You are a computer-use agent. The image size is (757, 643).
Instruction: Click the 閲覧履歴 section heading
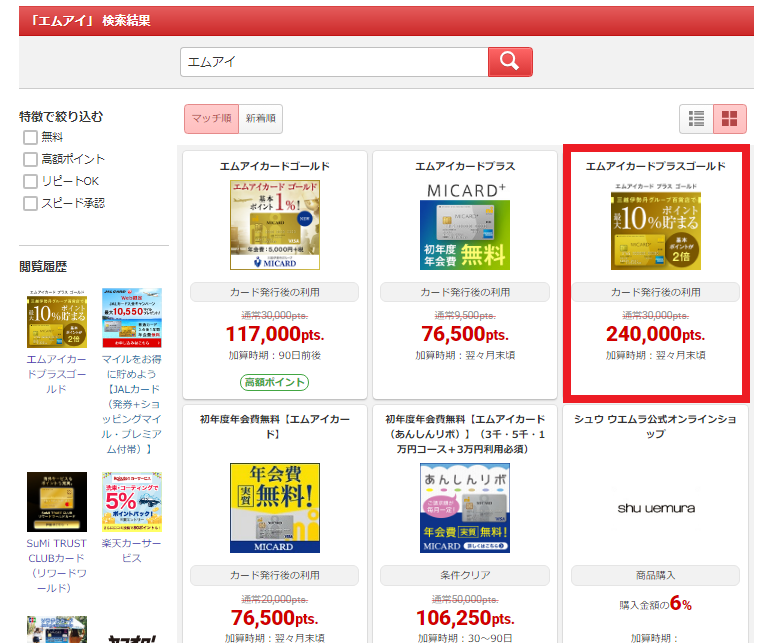43,266
